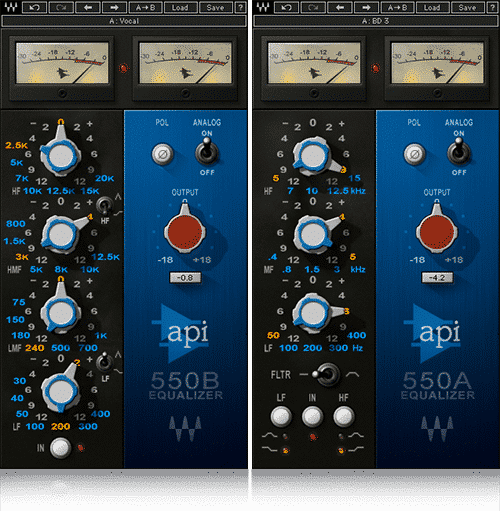Click the LMF gain knob on 550B

(61, 313)
